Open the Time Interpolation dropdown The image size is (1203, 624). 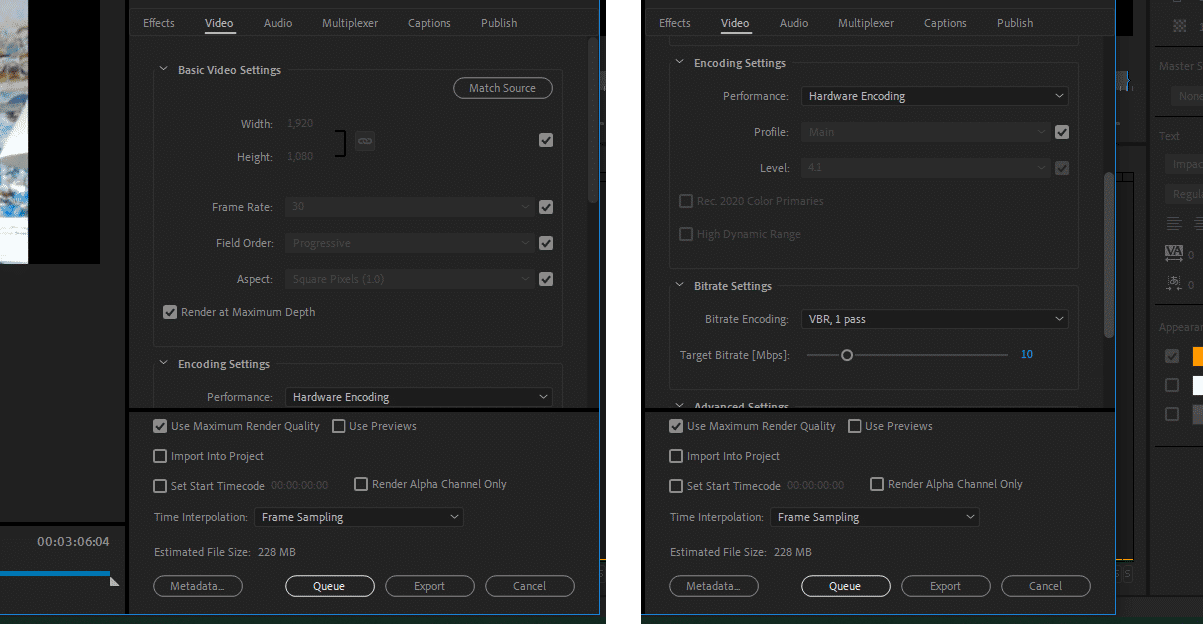click(358, 517)
